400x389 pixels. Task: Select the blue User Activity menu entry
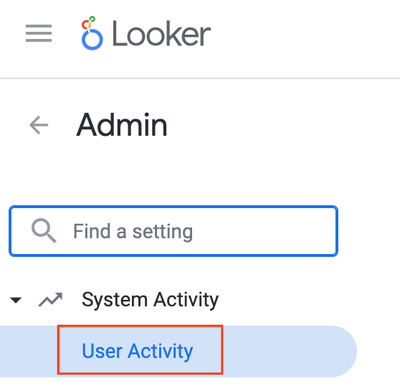pos(137,351)
